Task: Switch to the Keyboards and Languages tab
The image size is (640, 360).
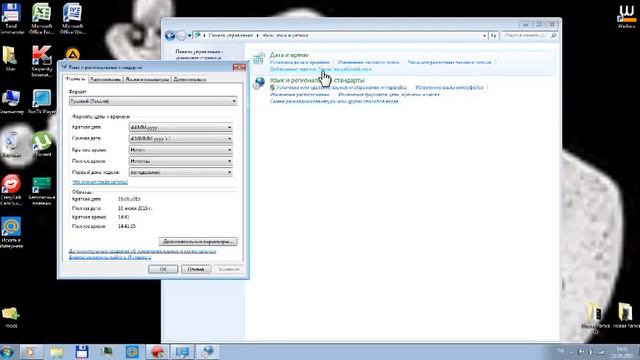Action: (147, 79)
